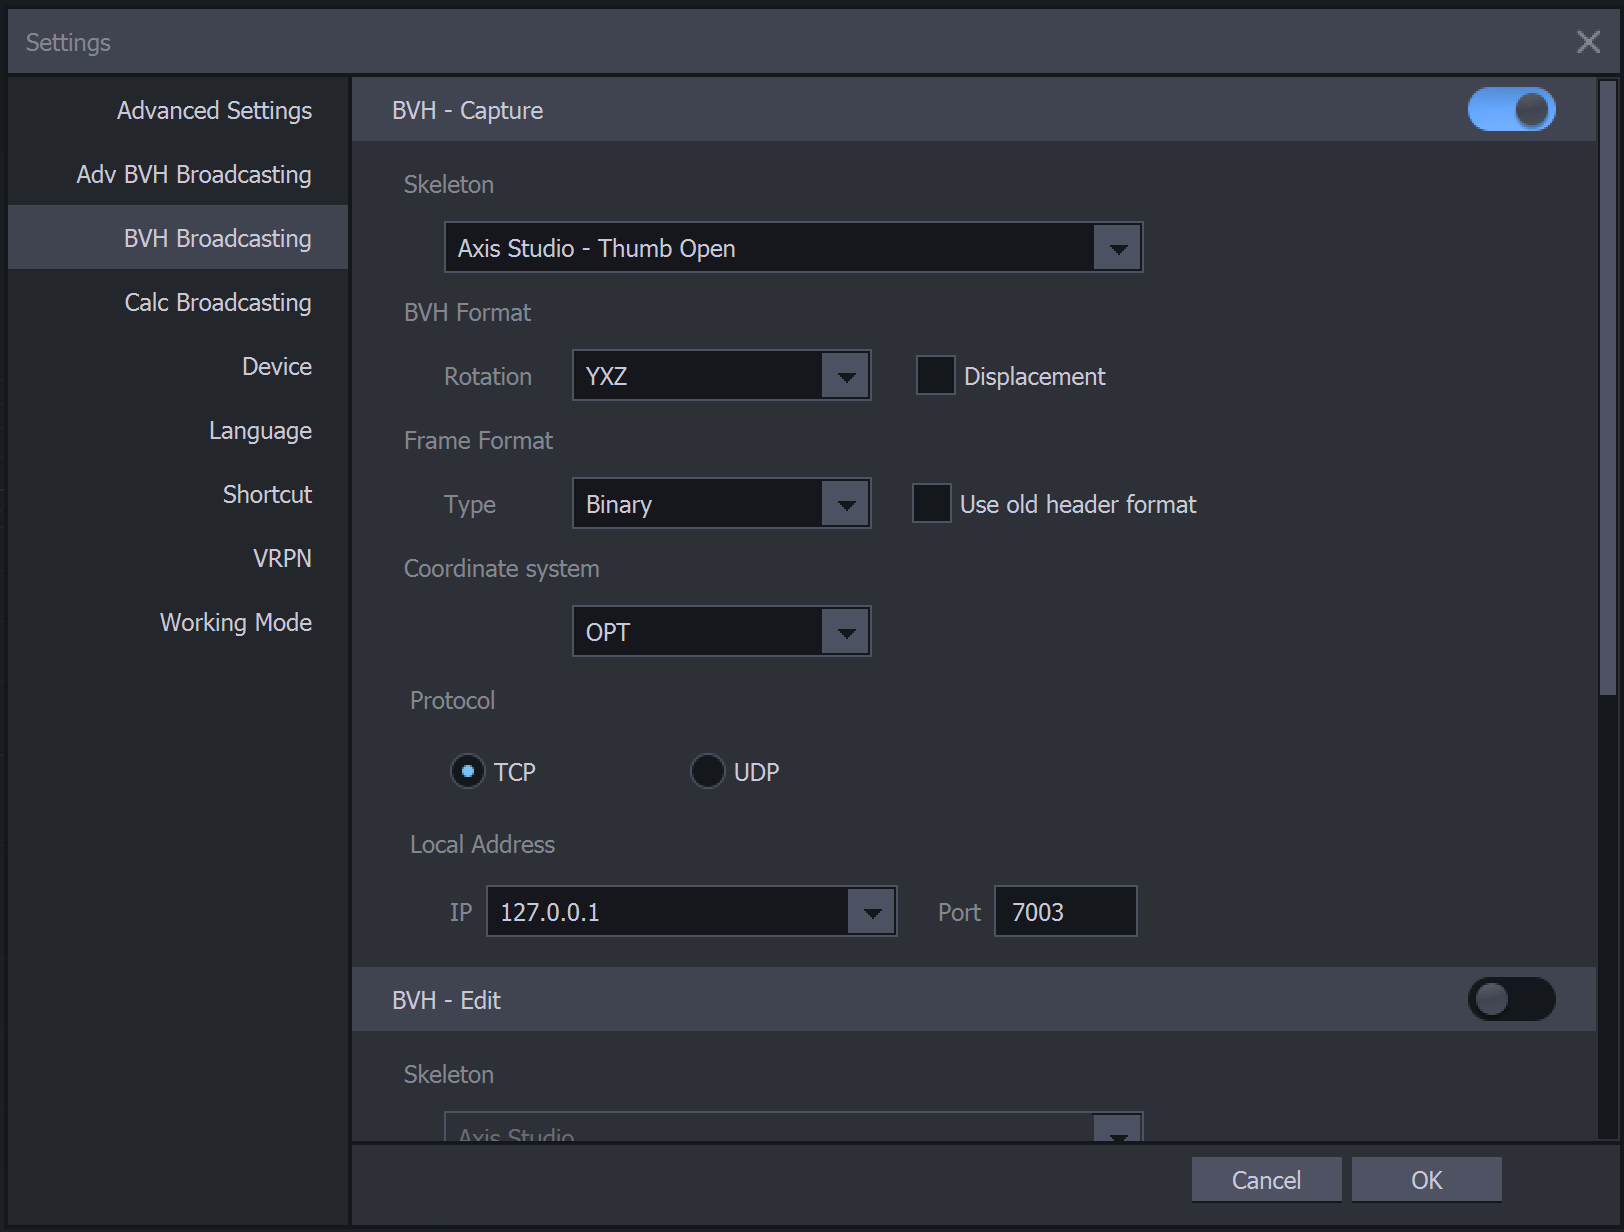Go to Calc Broadcasting settings
Screen dimensions: 1624x1232
178,302
